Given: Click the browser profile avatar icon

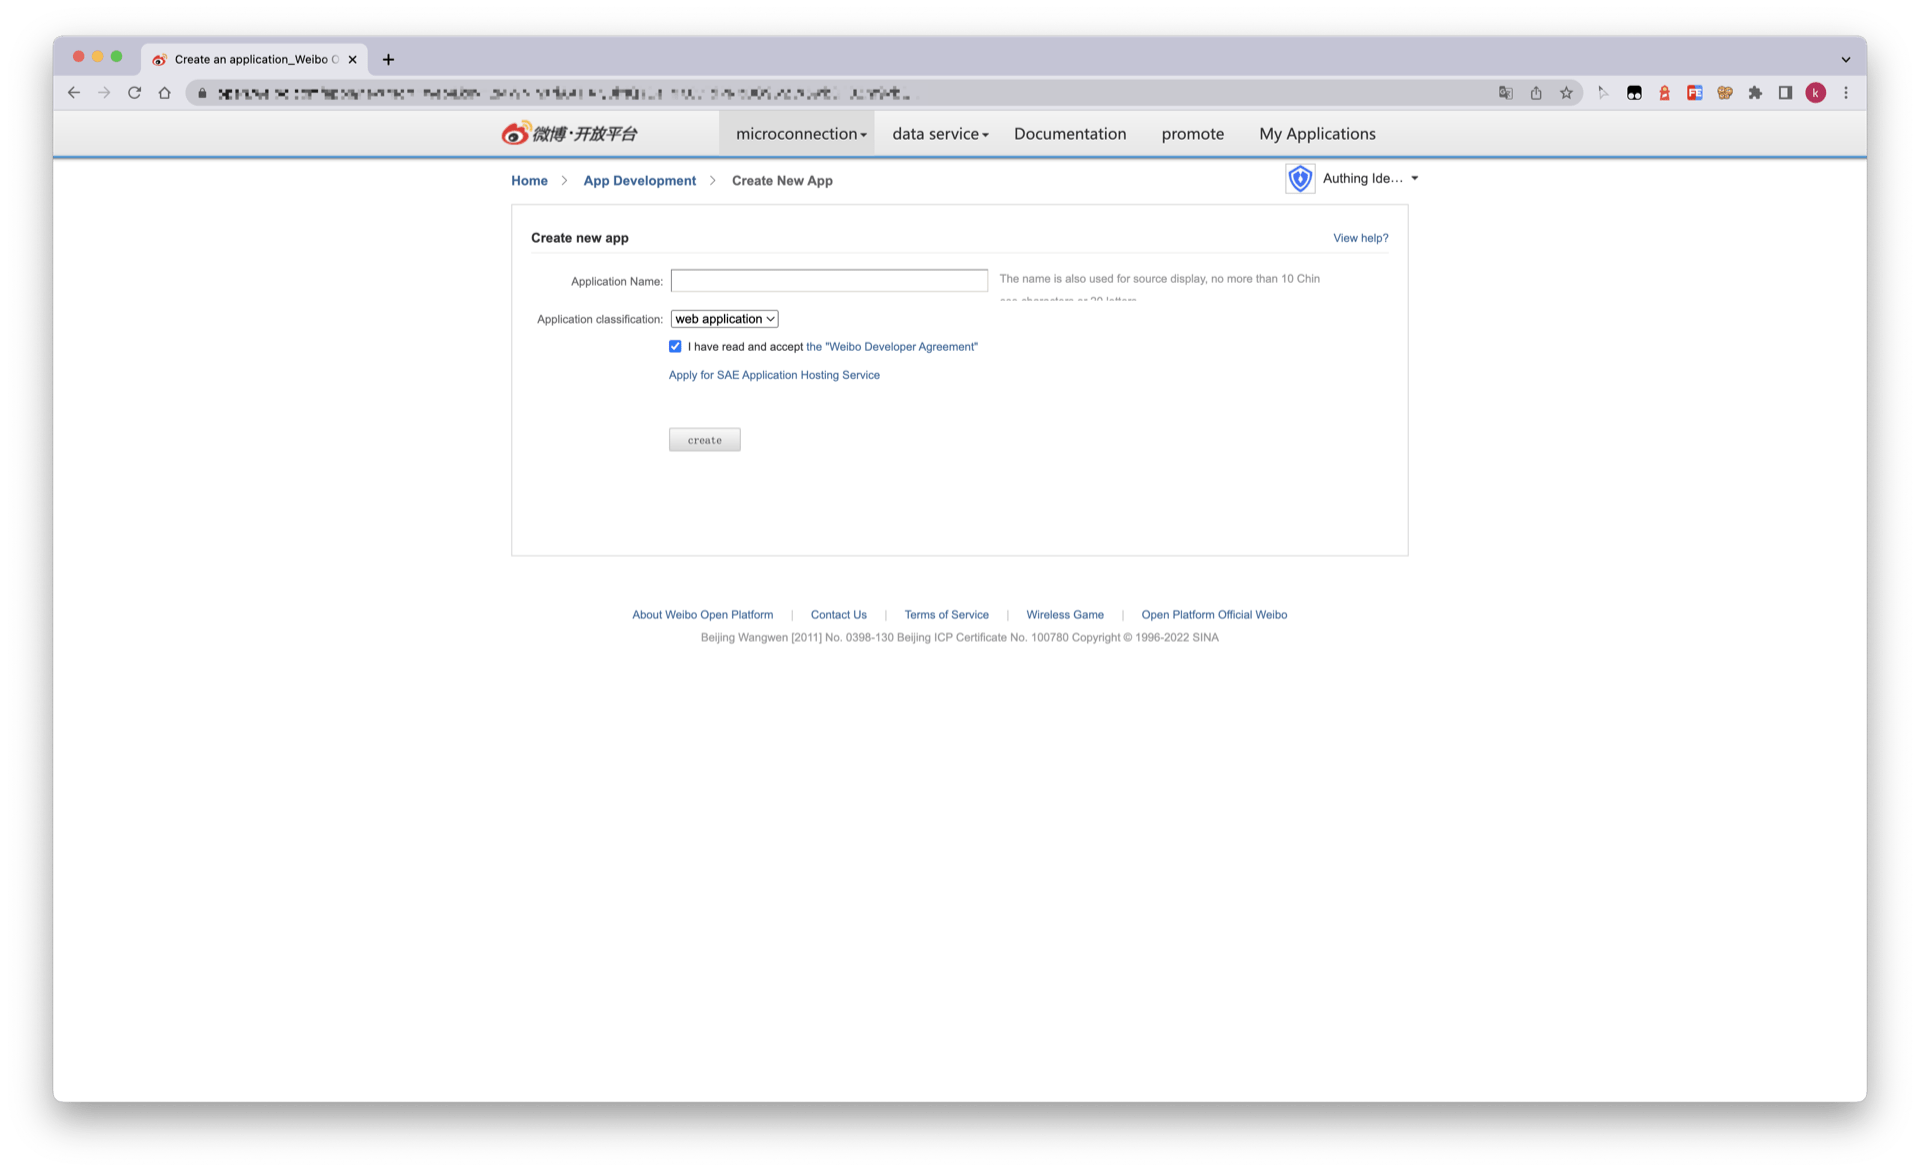Looking at the screenshot, I should point(1816,92).
